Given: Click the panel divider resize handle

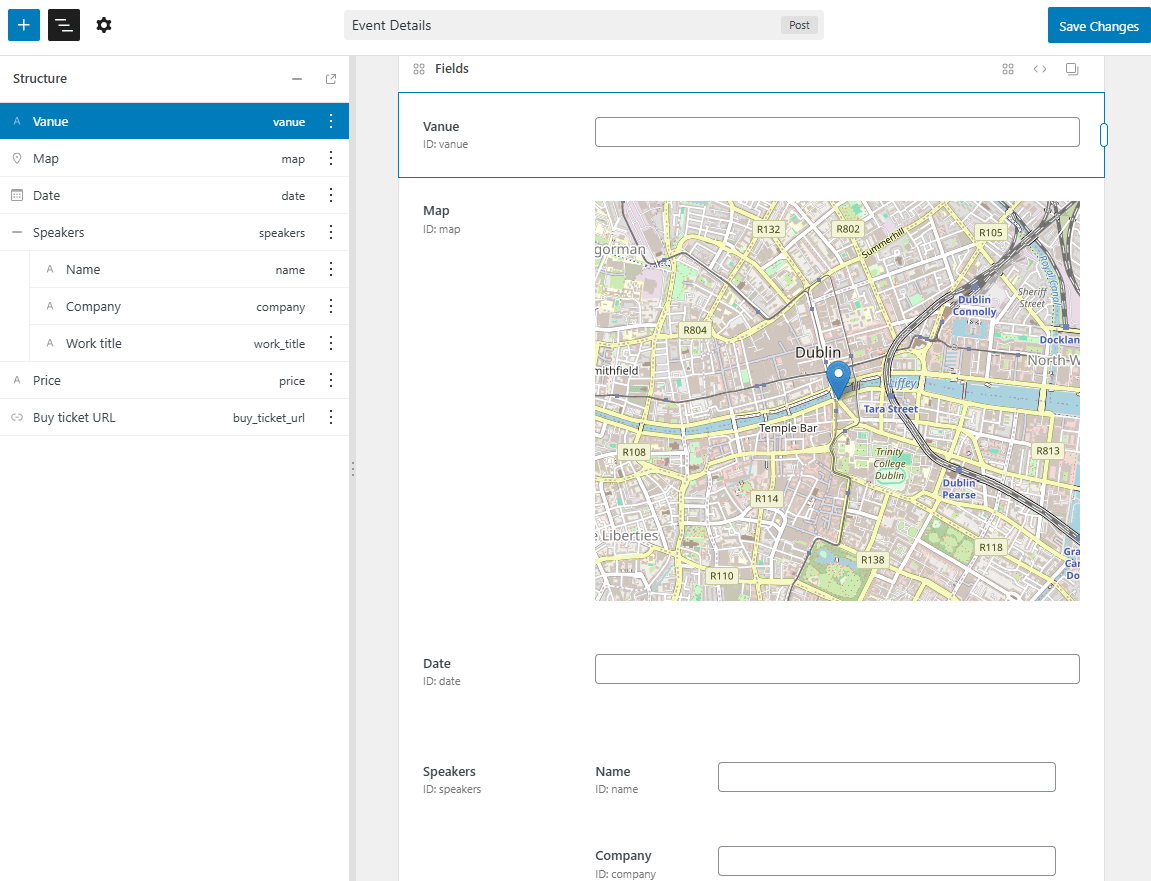Looking at the screenshot, I should tap(353, 468).
